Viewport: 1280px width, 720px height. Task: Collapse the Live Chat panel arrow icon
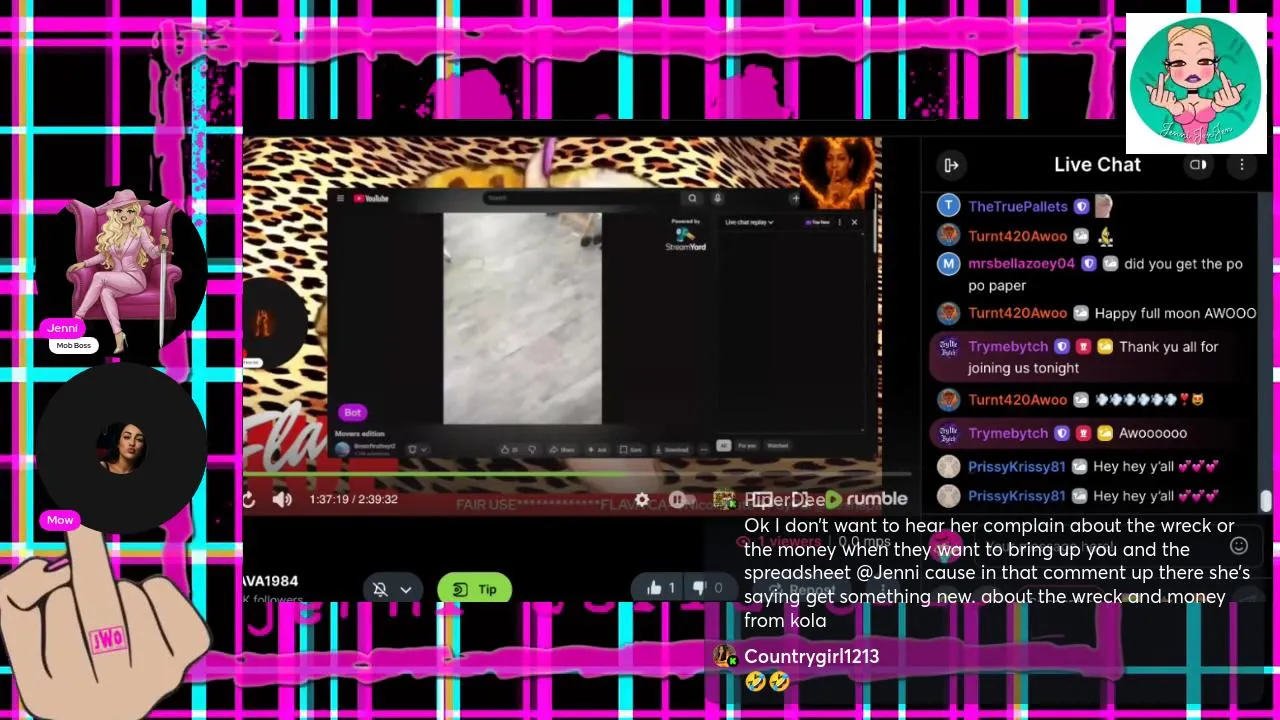tap(951, 165)
